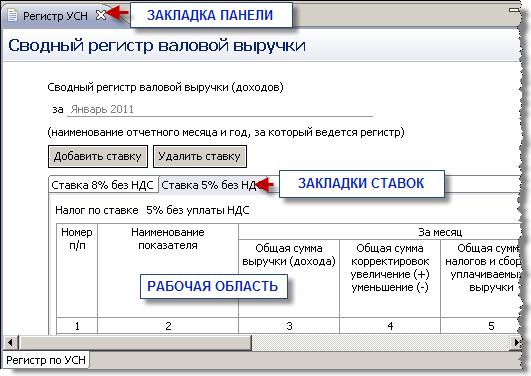
Task: Click the Наименование показателя column header
Action: pos(168,270)
